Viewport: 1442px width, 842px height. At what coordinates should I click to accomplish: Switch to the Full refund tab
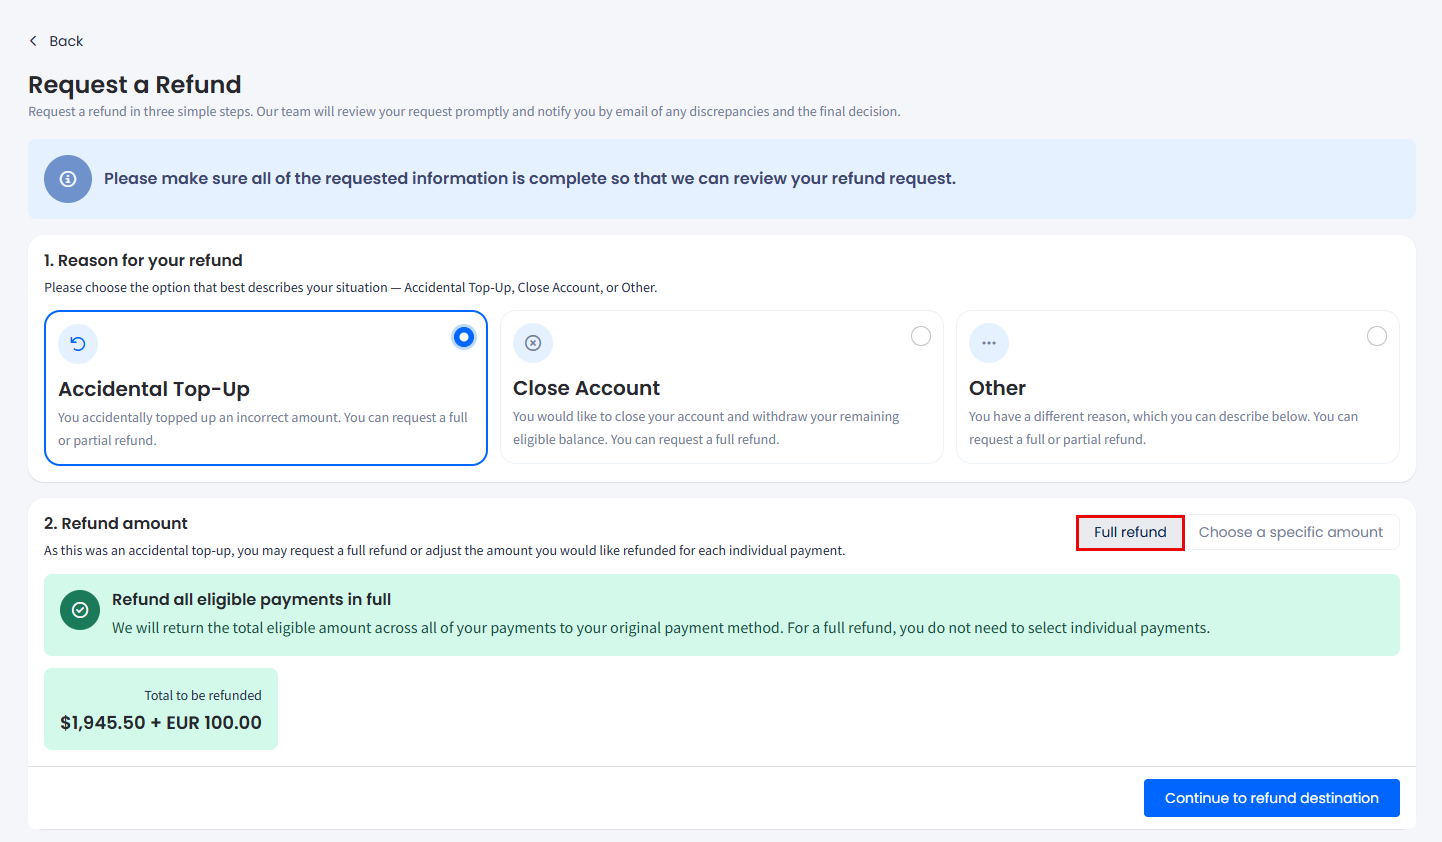coord(1130,532)
